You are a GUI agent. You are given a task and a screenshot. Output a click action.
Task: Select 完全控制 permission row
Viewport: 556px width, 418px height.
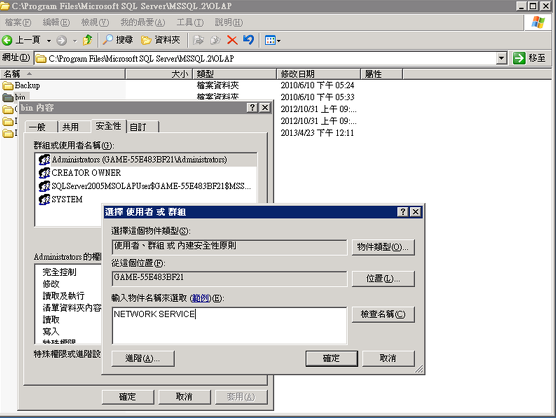tap(60, 272)
